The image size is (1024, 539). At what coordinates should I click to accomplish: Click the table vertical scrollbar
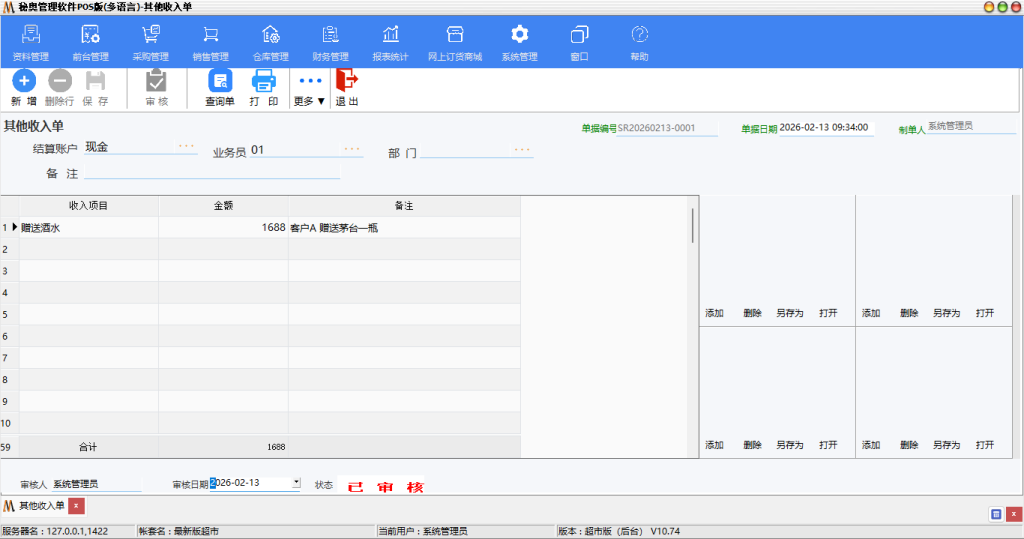[x=692, y=226]
